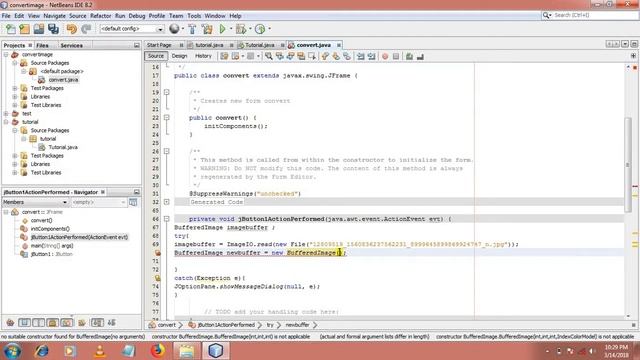Screen dimensions: 640x360
Task: Click the newbuffer breadcrumb item
Action: (x=297, y=325)
